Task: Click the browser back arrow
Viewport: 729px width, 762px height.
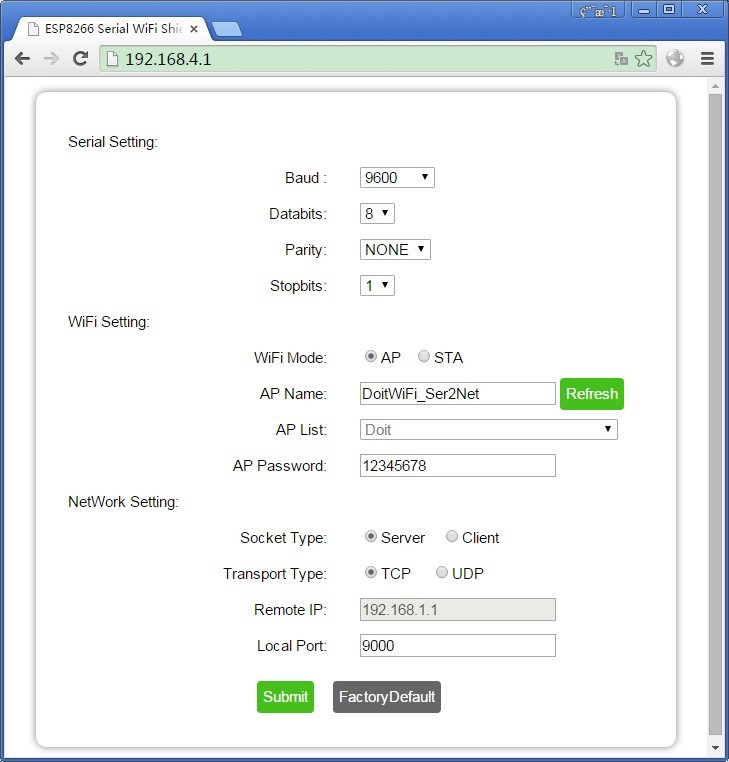Action: (22, 59)
